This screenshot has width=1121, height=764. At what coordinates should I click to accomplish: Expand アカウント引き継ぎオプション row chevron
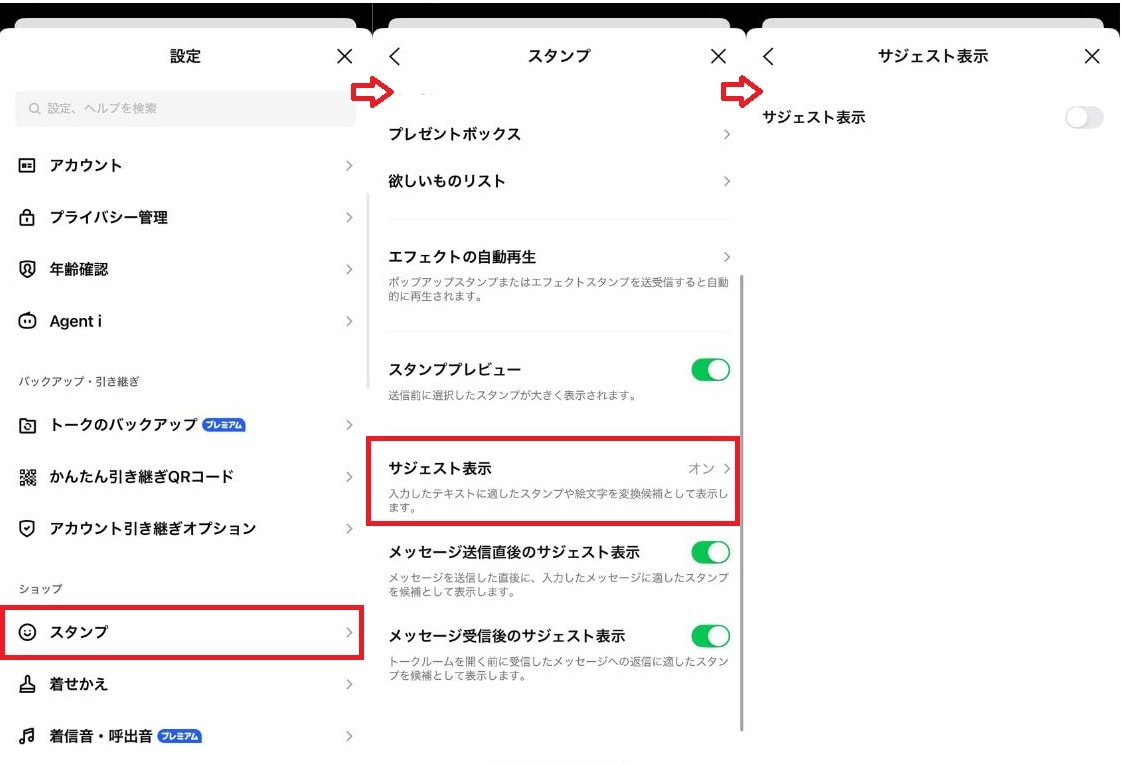click(349, 529)
